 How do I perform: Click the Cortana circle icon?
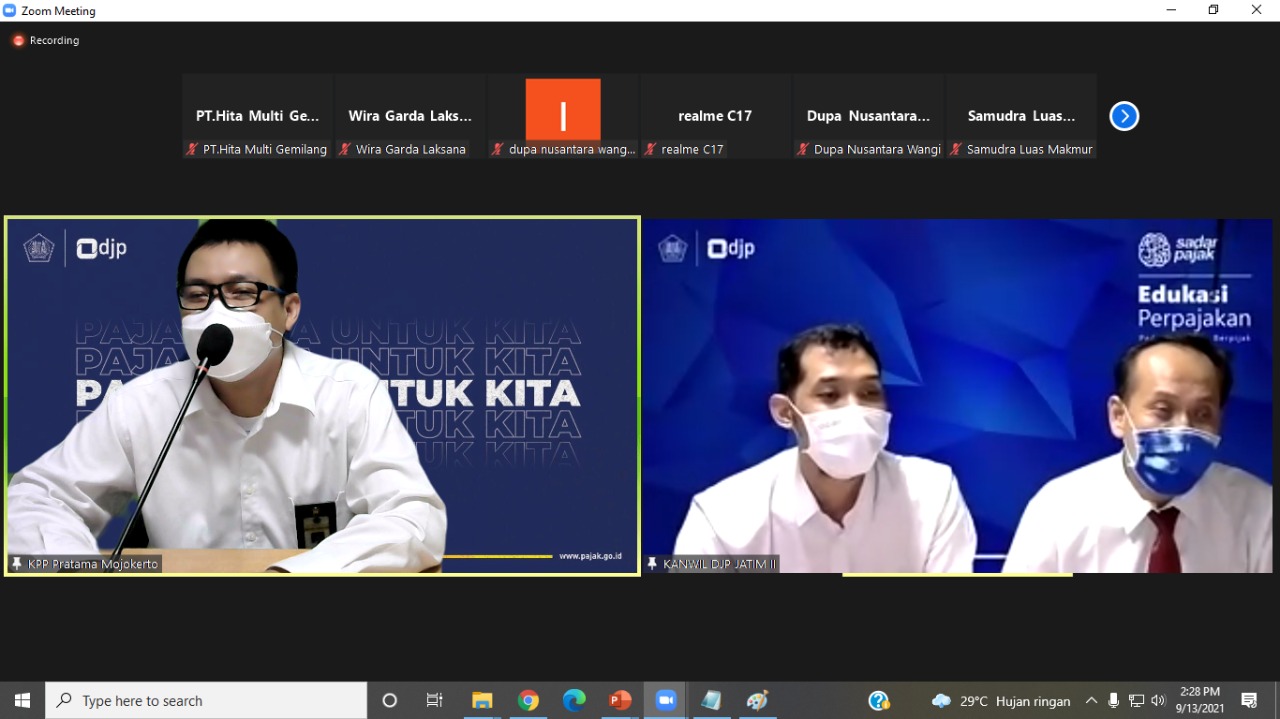coord(390,700)
